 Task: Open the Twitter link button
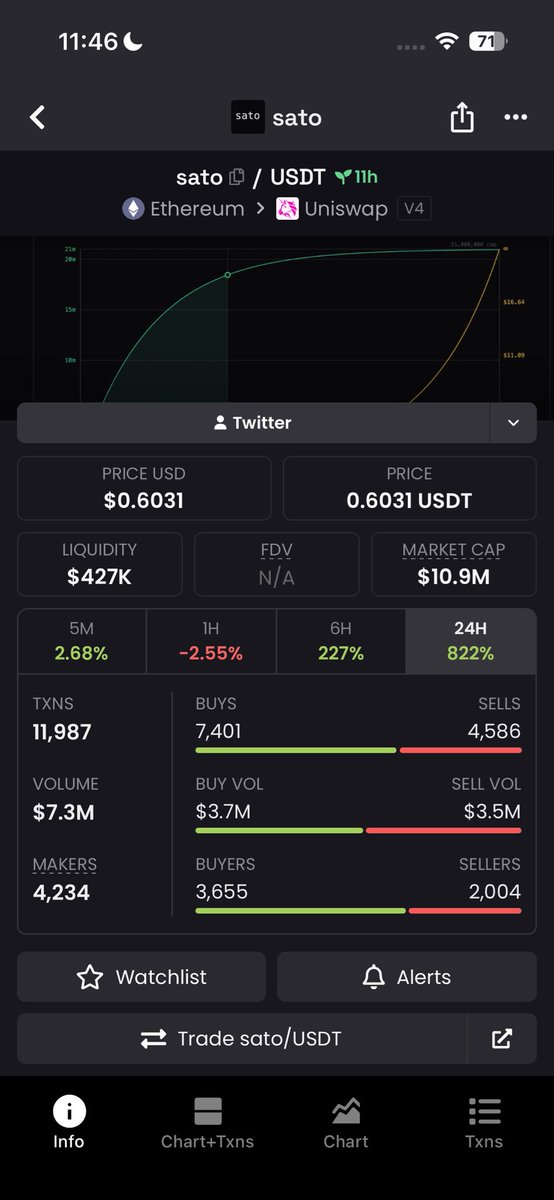tap(253, 423)
